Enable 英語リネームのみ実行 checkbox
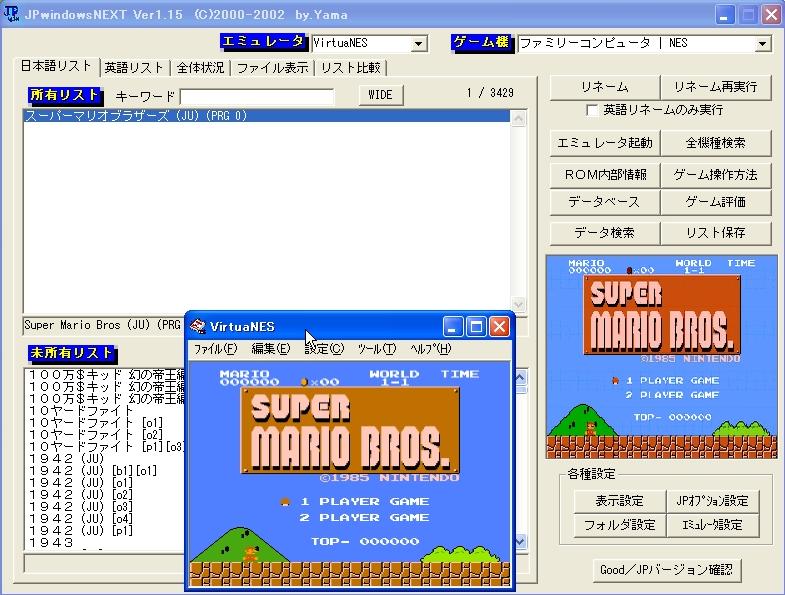785x595 pixels. click(592, 110)
